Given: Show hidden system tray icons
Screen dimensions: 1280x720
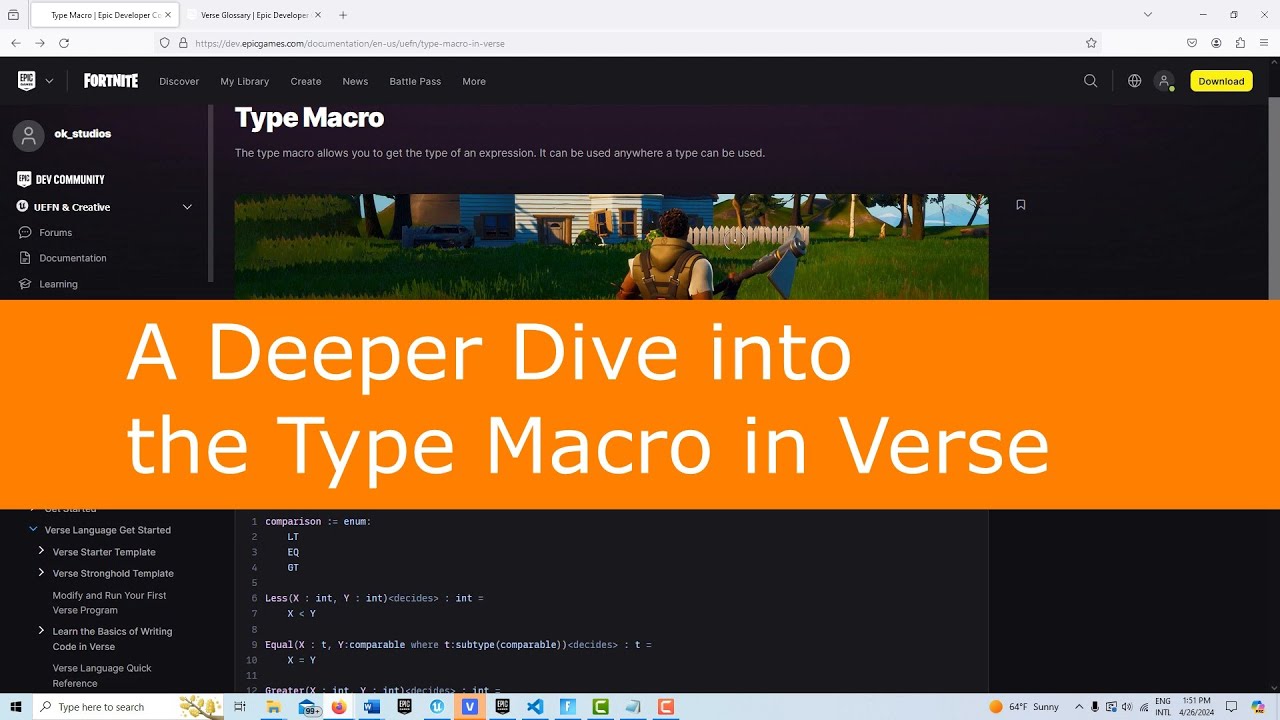Looking at the screenshot, I should tap(1079, 707).
